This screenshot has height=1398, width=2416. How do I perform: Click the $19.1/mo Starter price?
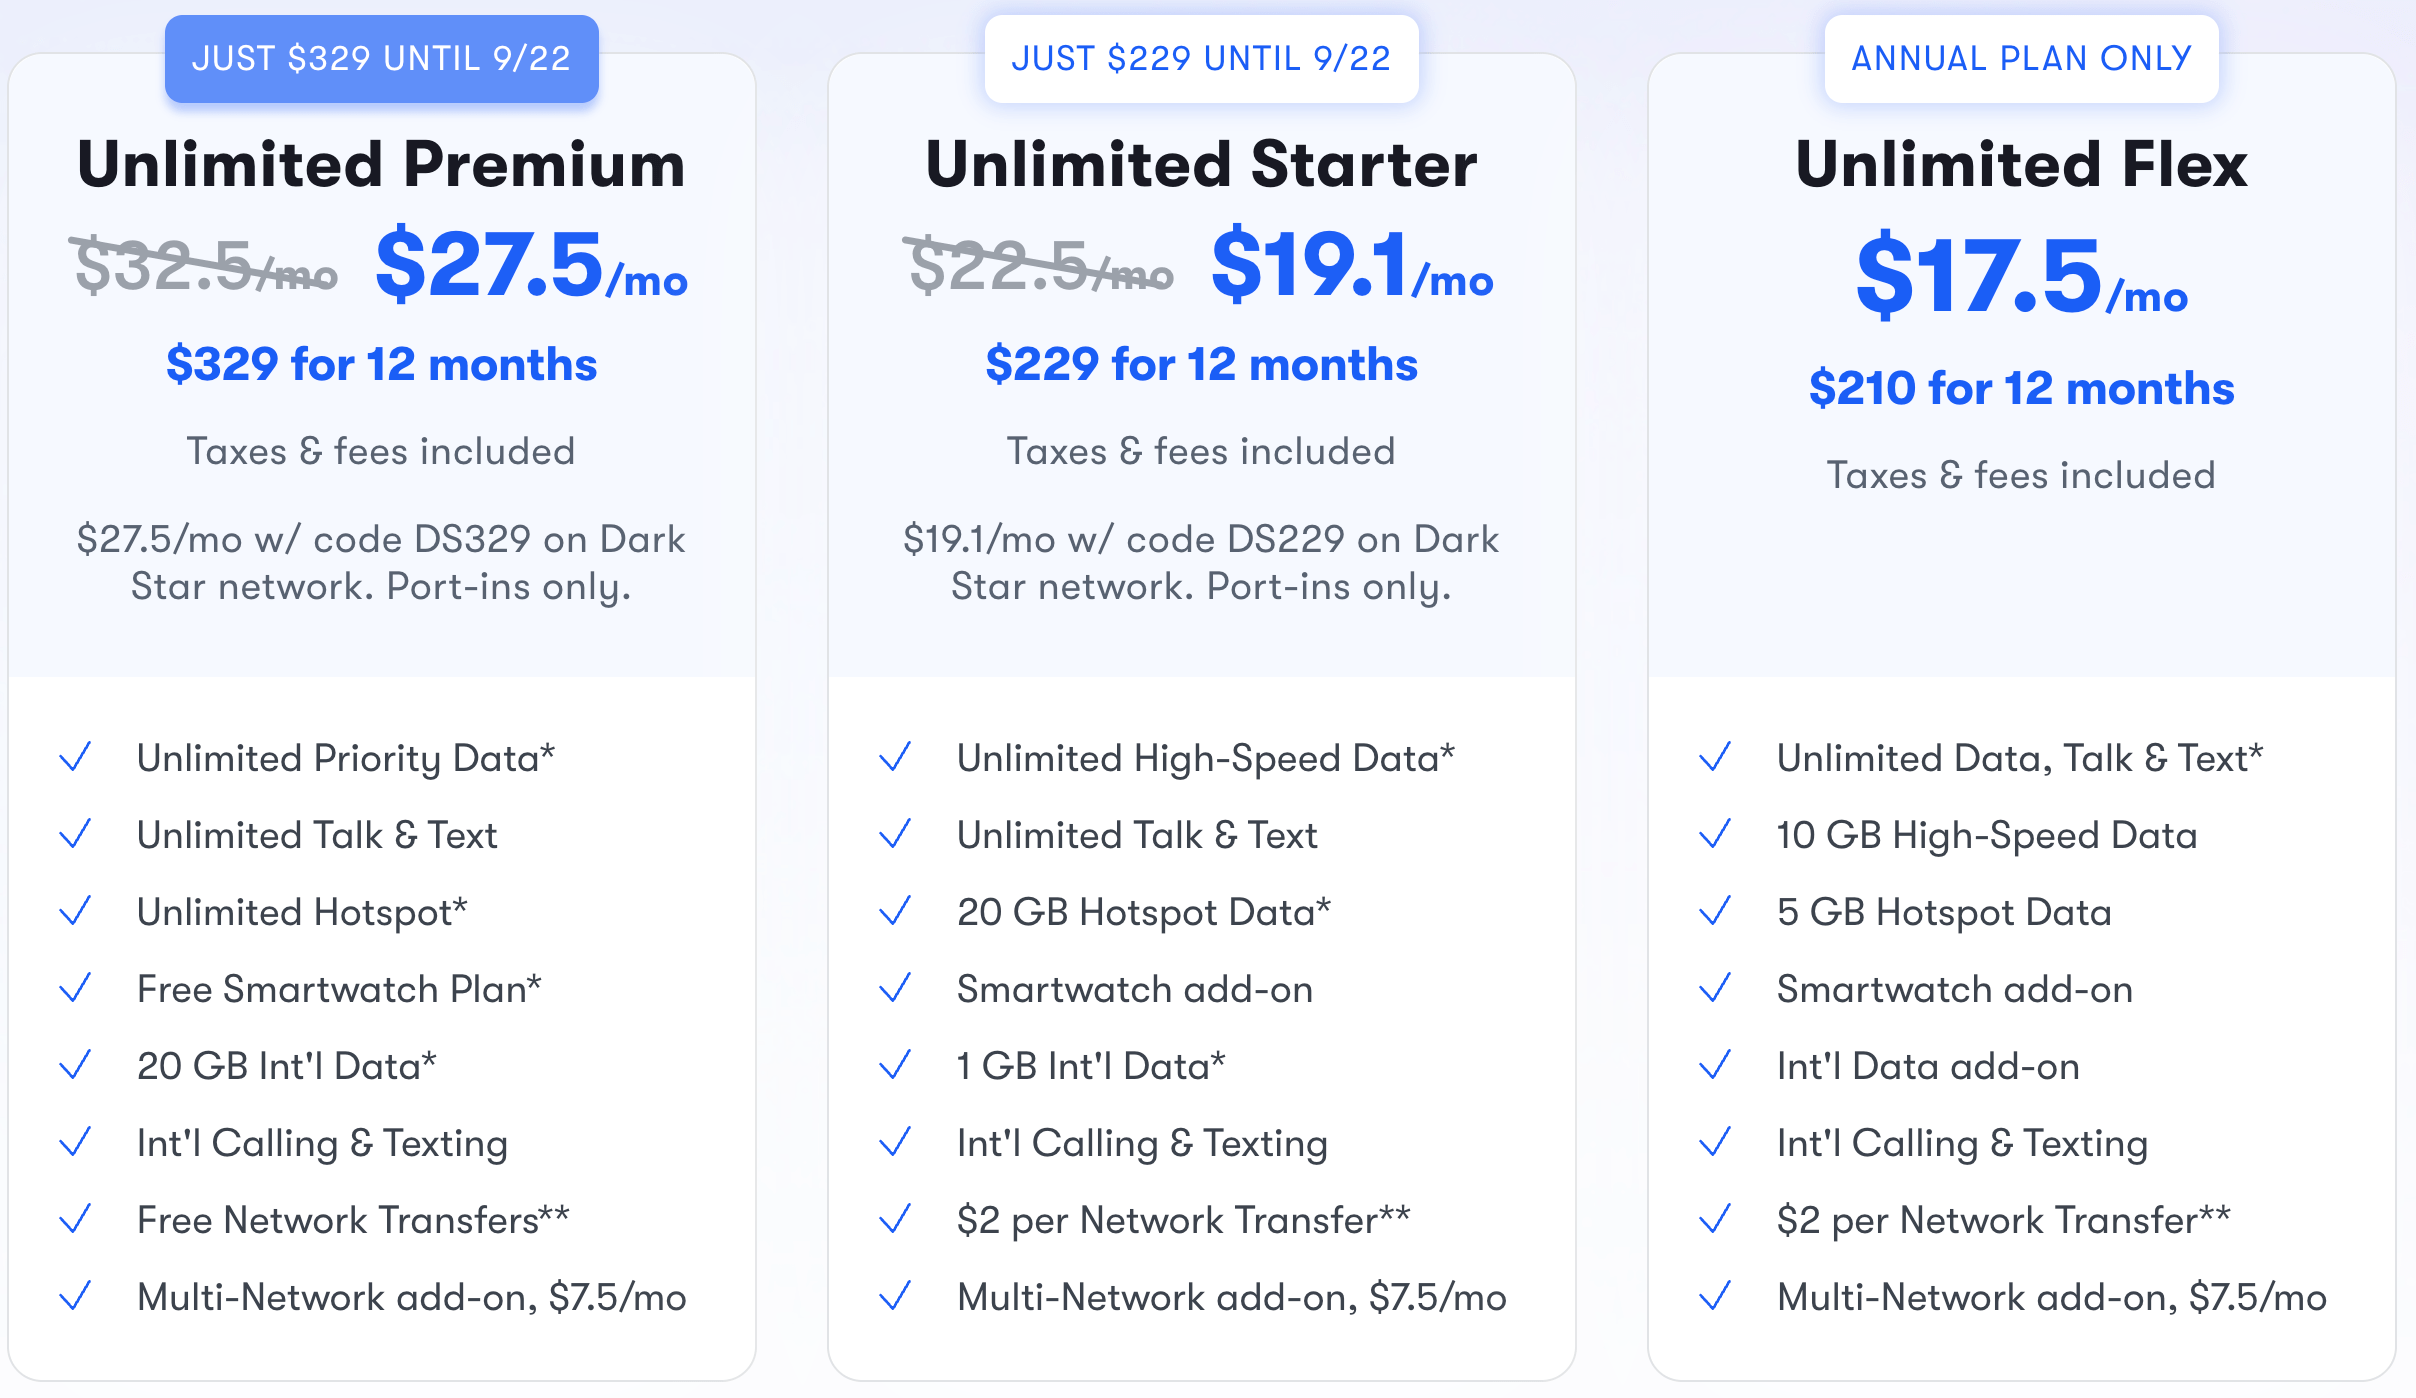[1351, 266]
